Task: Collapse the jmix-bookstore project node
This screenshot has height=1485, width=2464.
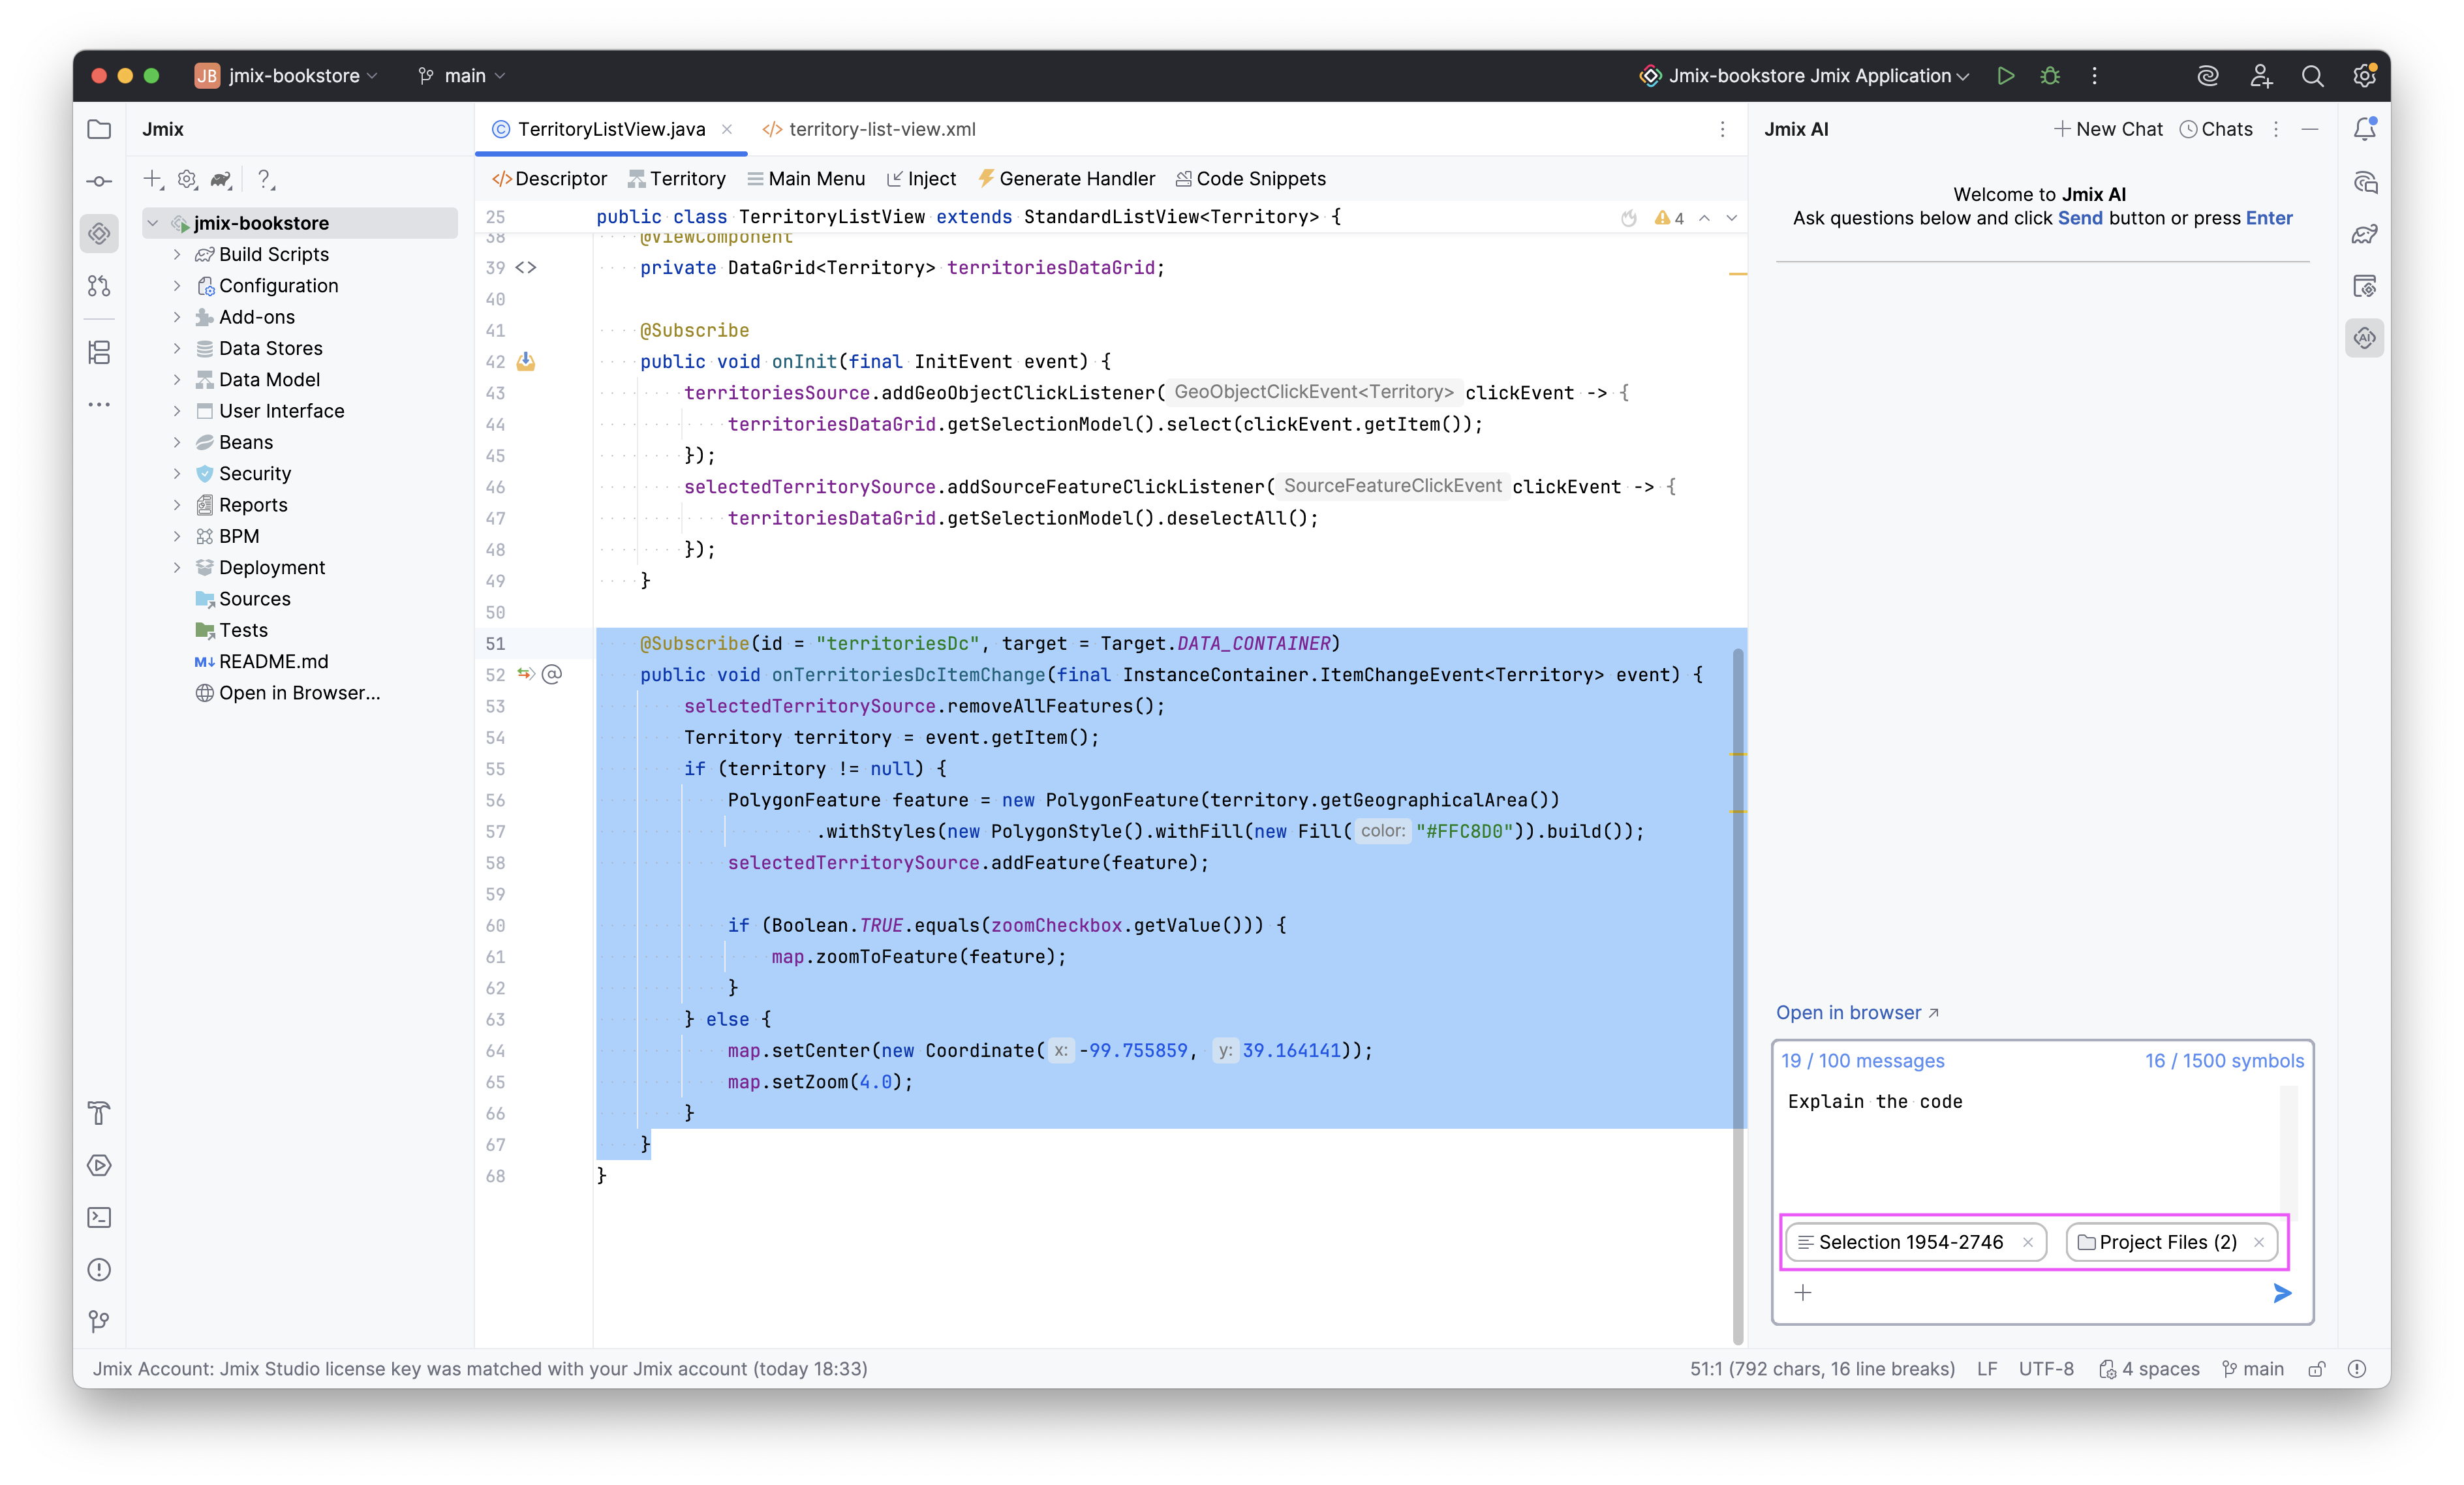Action: click(153, 222)
